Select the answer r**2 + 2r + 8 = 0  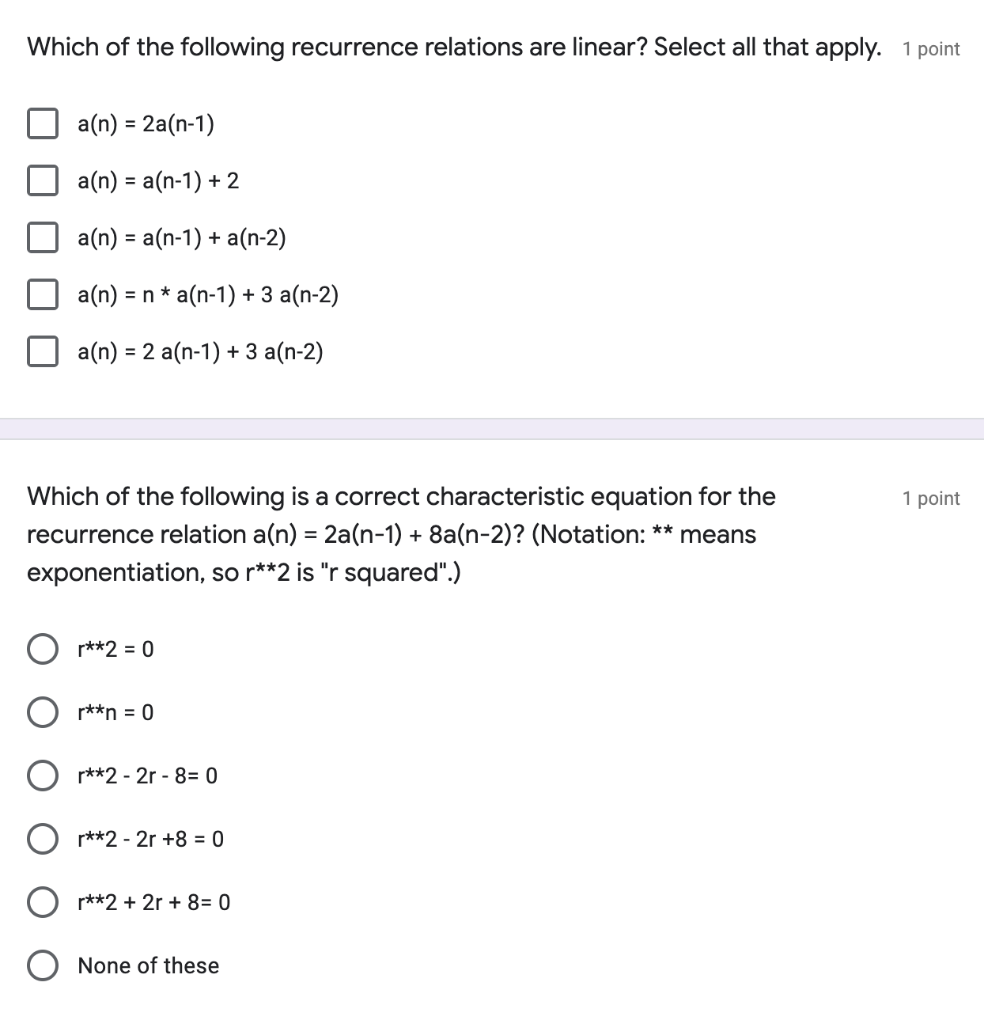pyautogui.click(x=43, y=901)
